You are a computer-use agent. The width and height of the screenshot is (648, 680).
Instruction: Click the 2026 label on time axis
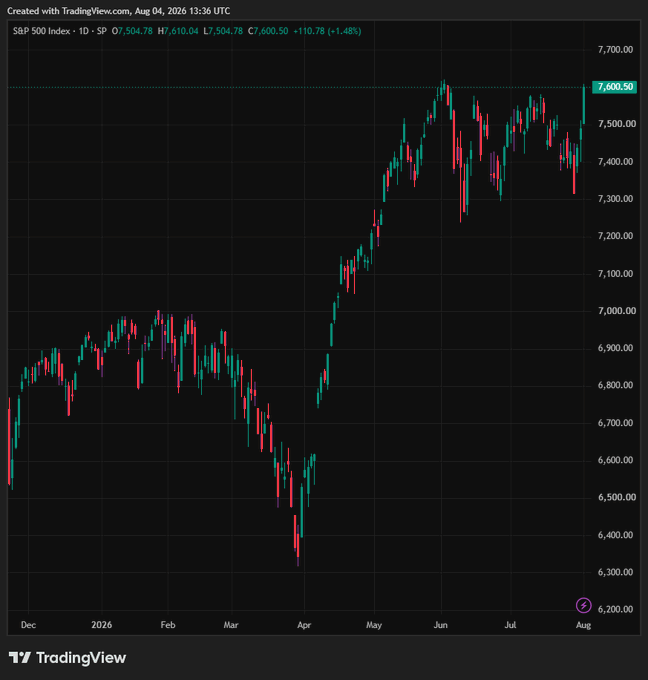point(101,625)
